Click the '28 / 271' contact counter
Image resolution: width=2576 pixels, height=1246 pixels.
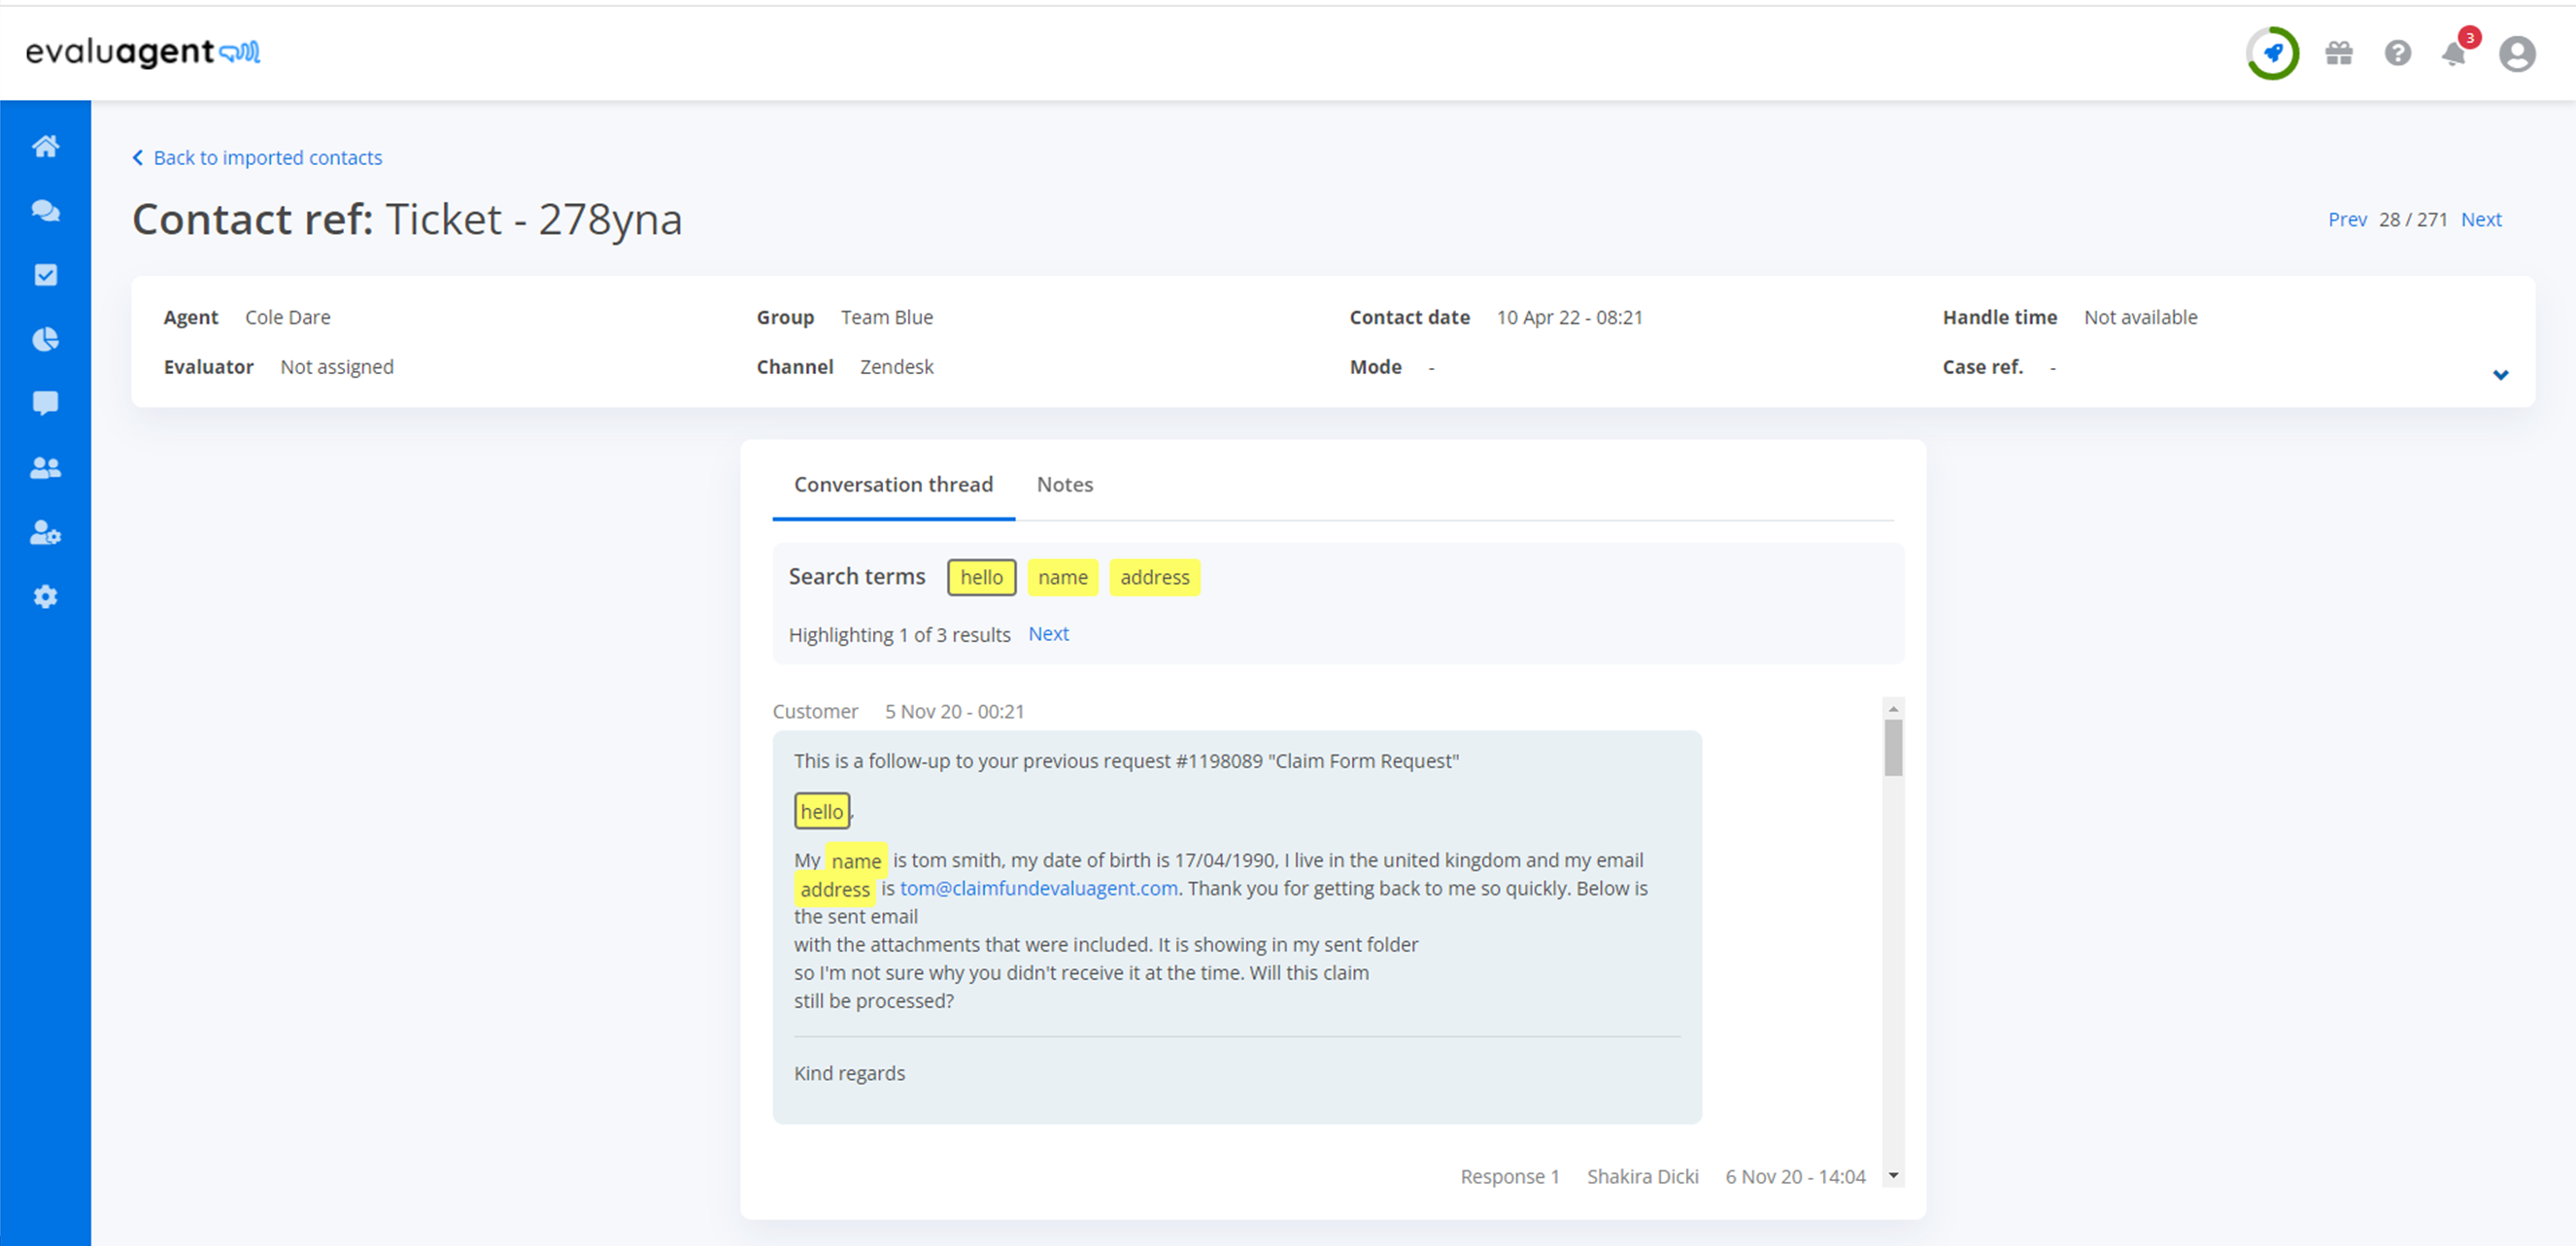tap(2413, 219)
